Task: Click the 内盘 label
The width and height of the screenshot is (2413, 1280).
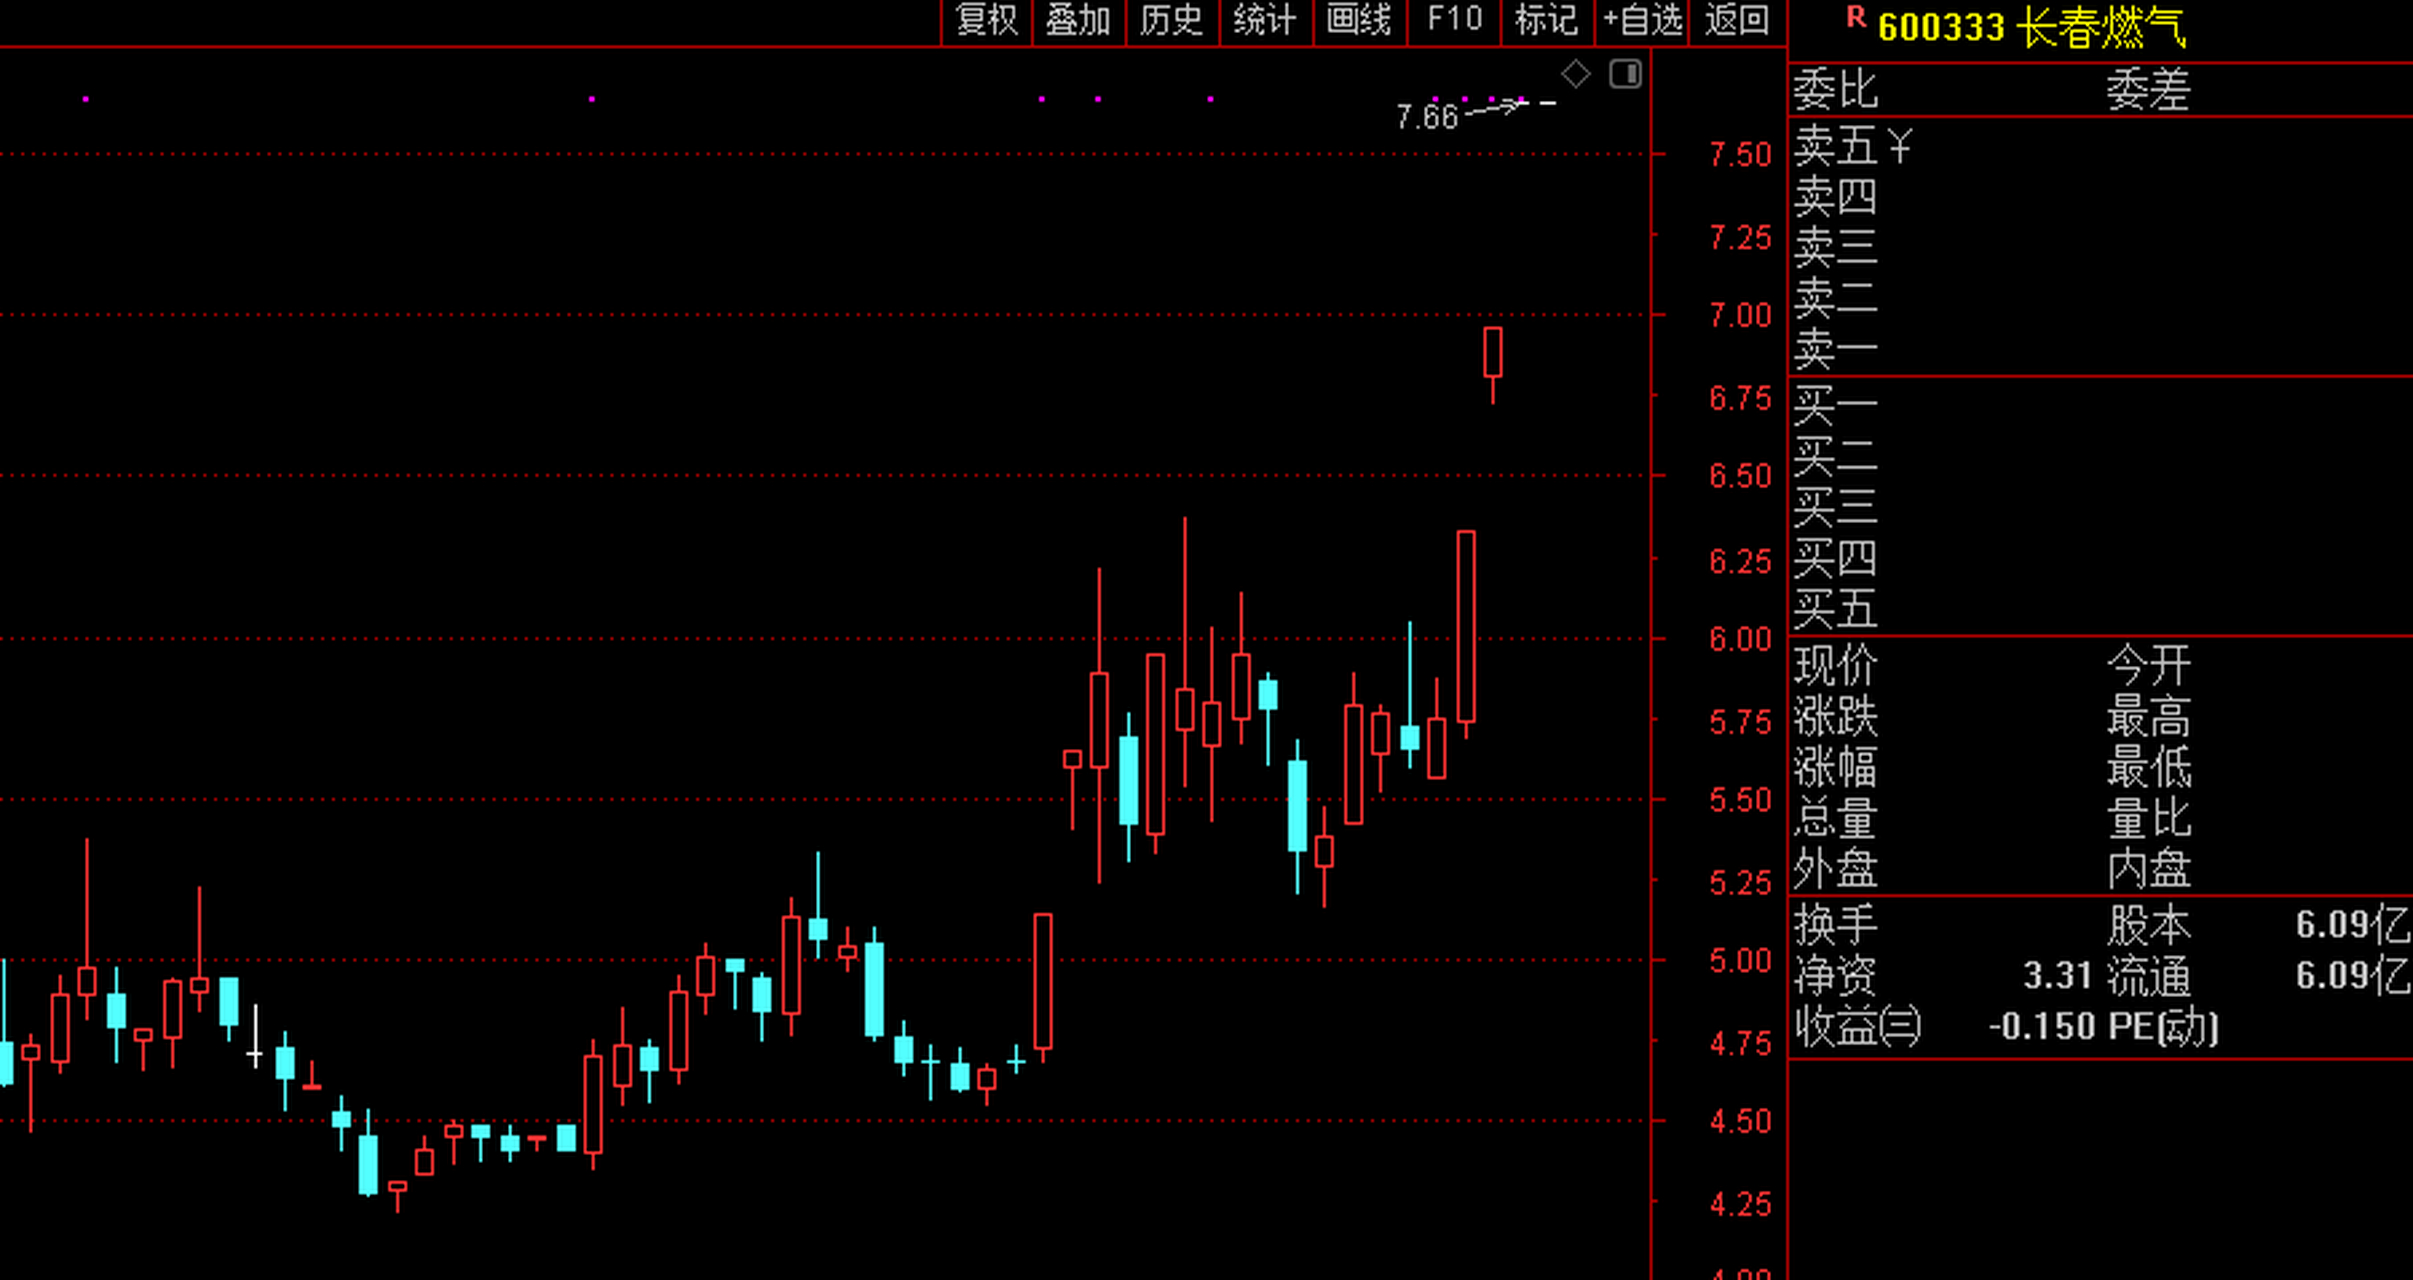Action: tap(2148, 868)
